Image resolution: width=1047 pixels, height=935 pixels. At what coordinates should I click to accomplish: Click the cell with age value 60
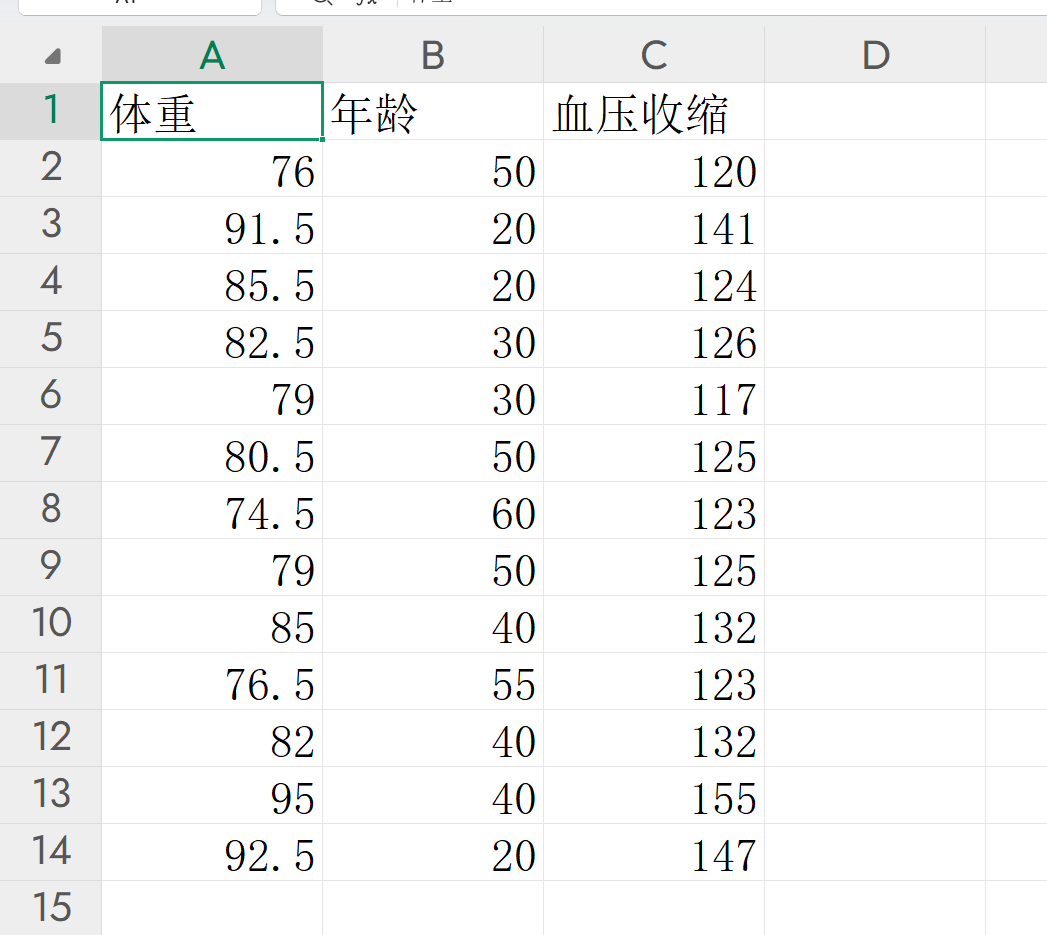click(433, 512)
